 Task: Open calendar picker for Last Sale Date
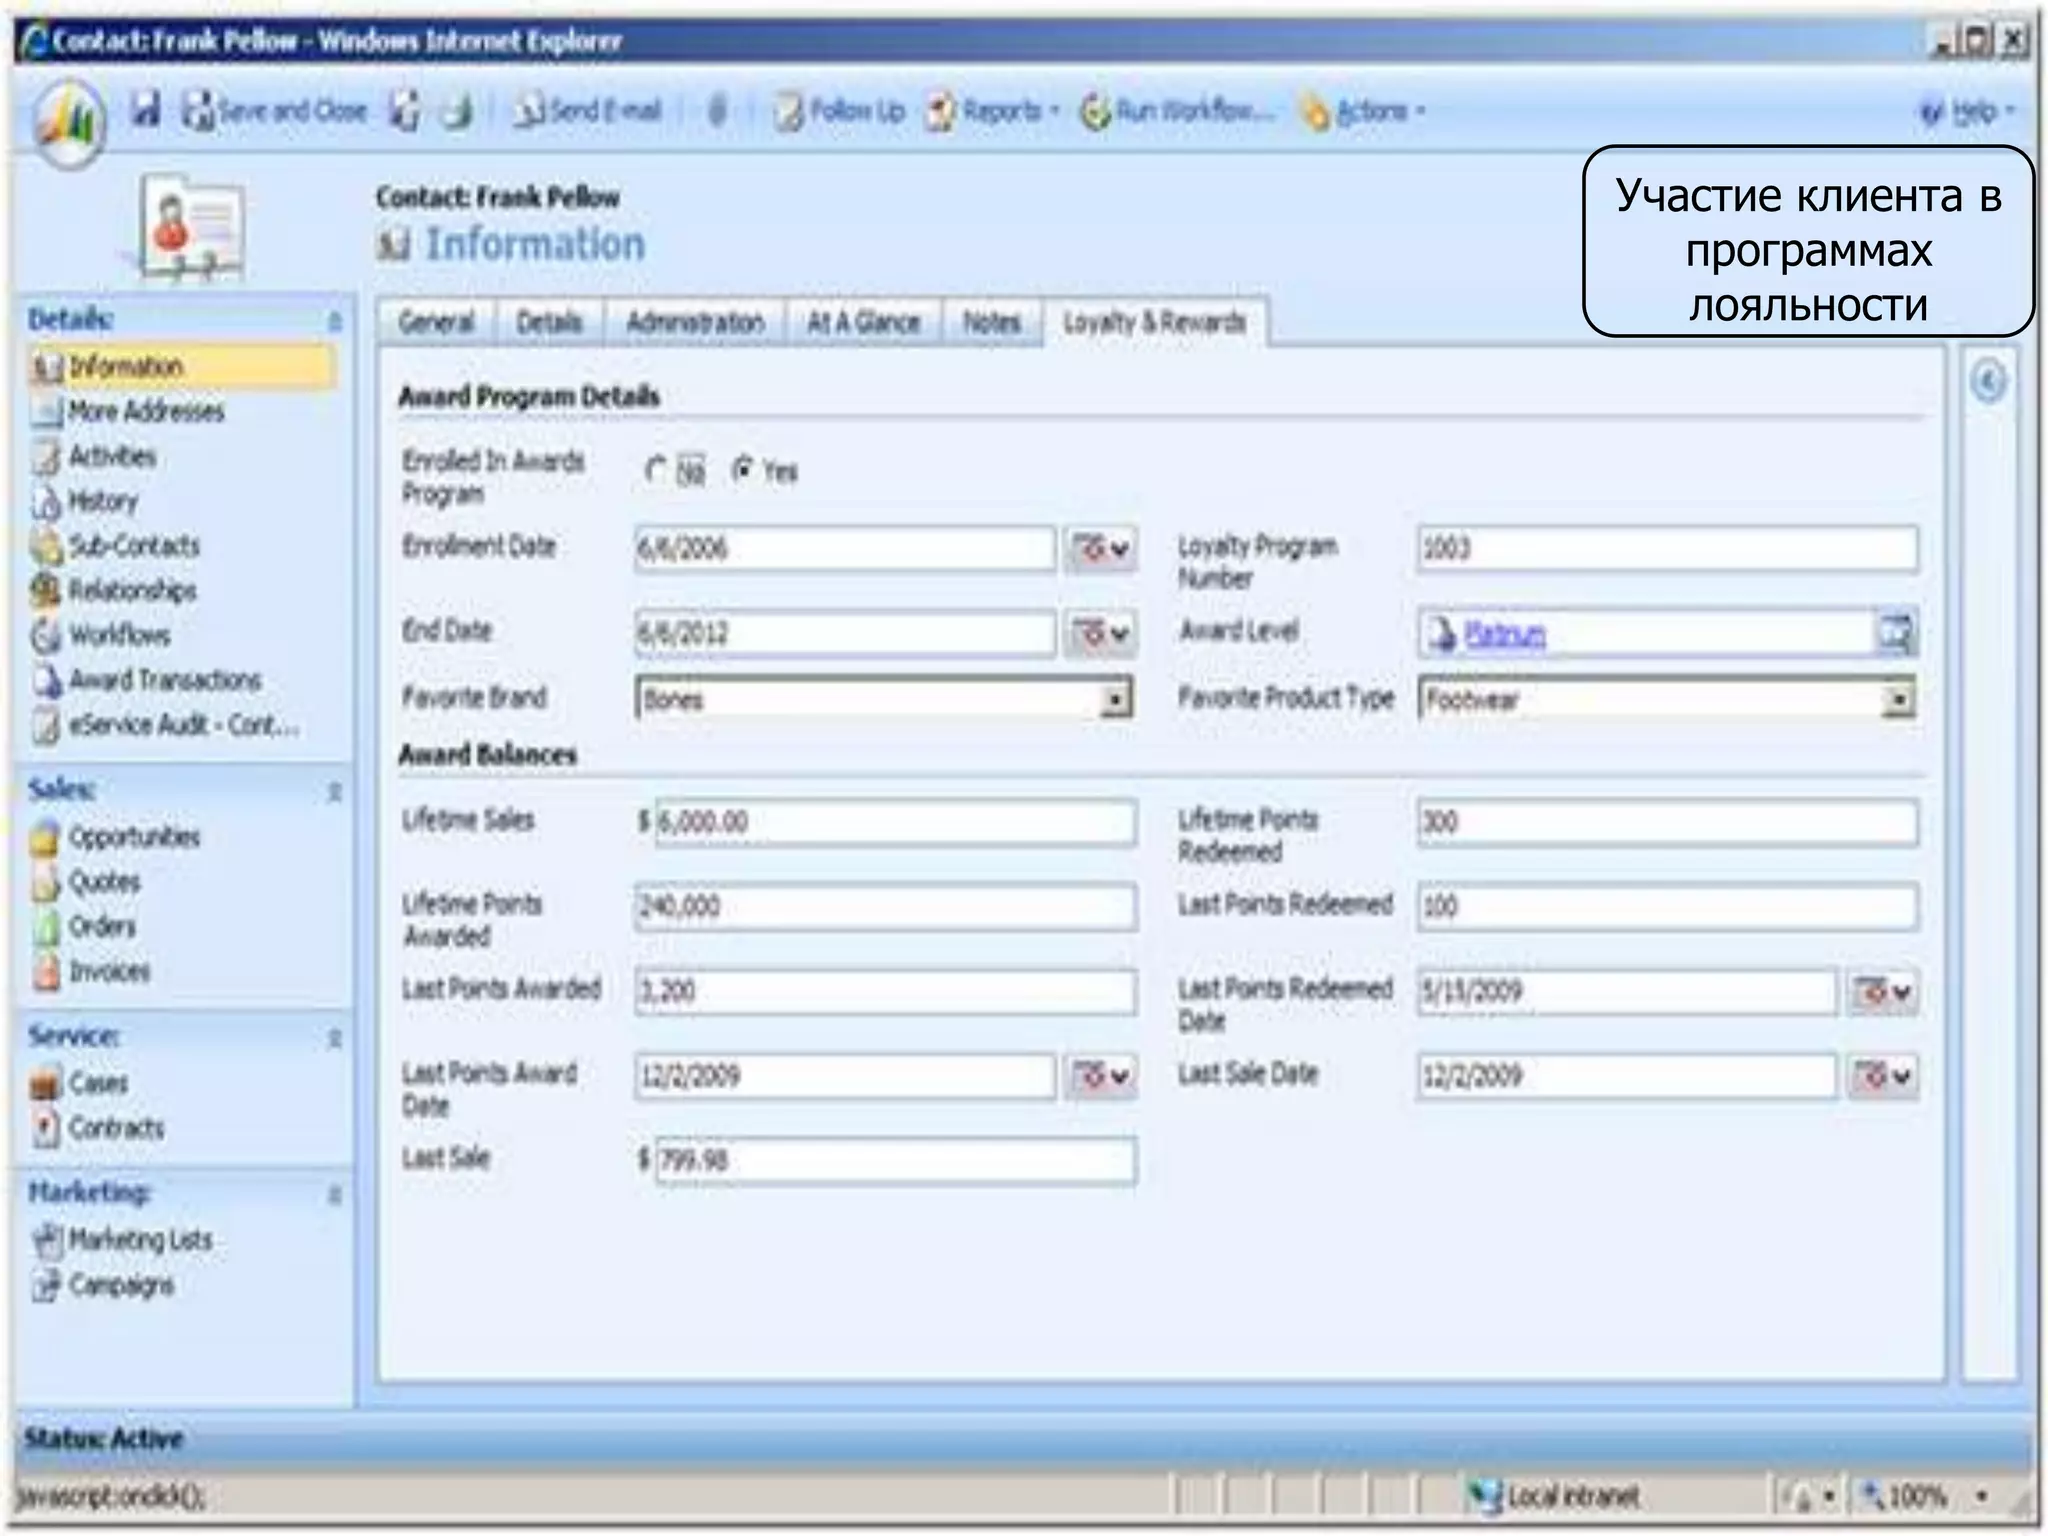click(x=1882, y=1077)
